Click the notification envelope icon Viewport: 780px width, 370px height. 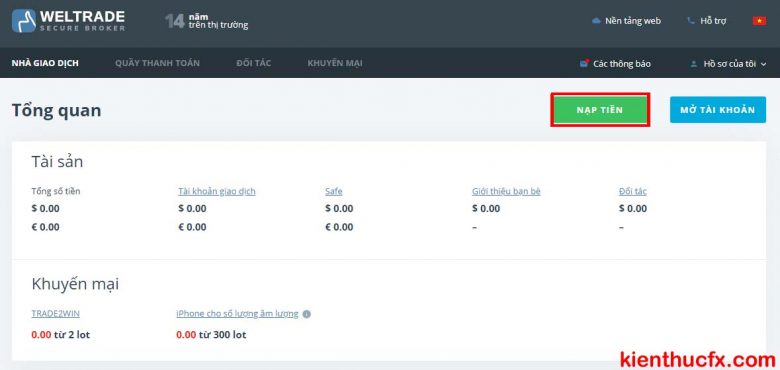(x=585, y=64)
